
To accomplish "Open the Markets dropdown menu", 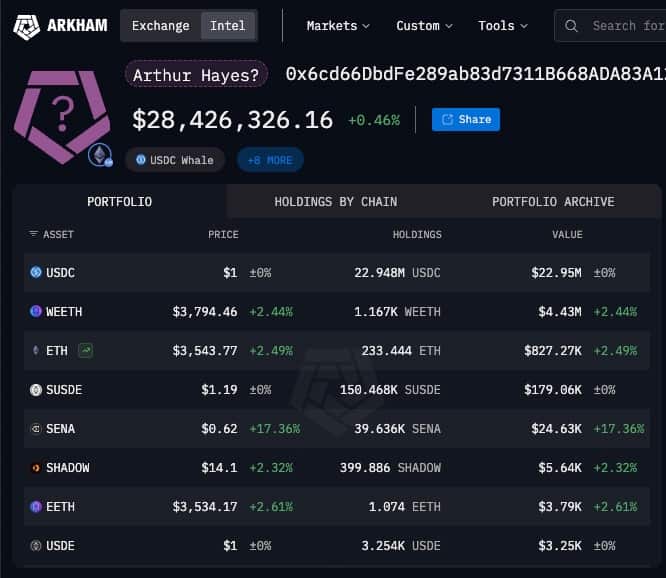I will (x=337, y=26).
